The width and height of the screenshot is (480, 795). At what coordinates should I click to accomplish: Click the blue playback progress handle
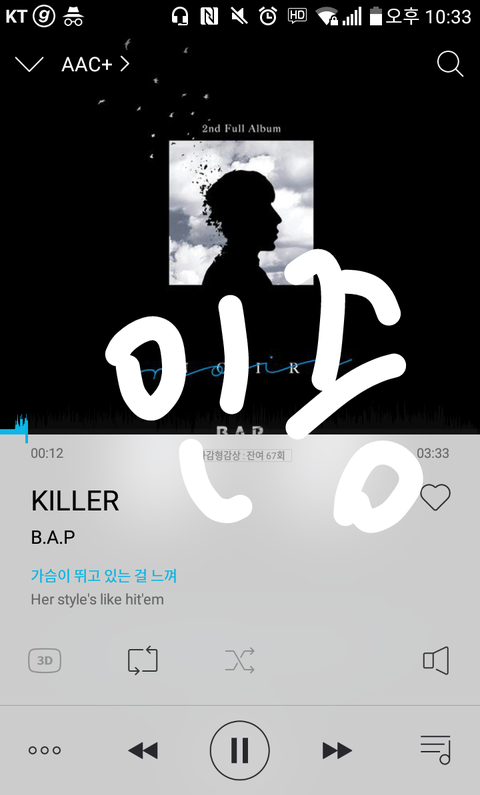click(23, 430)
